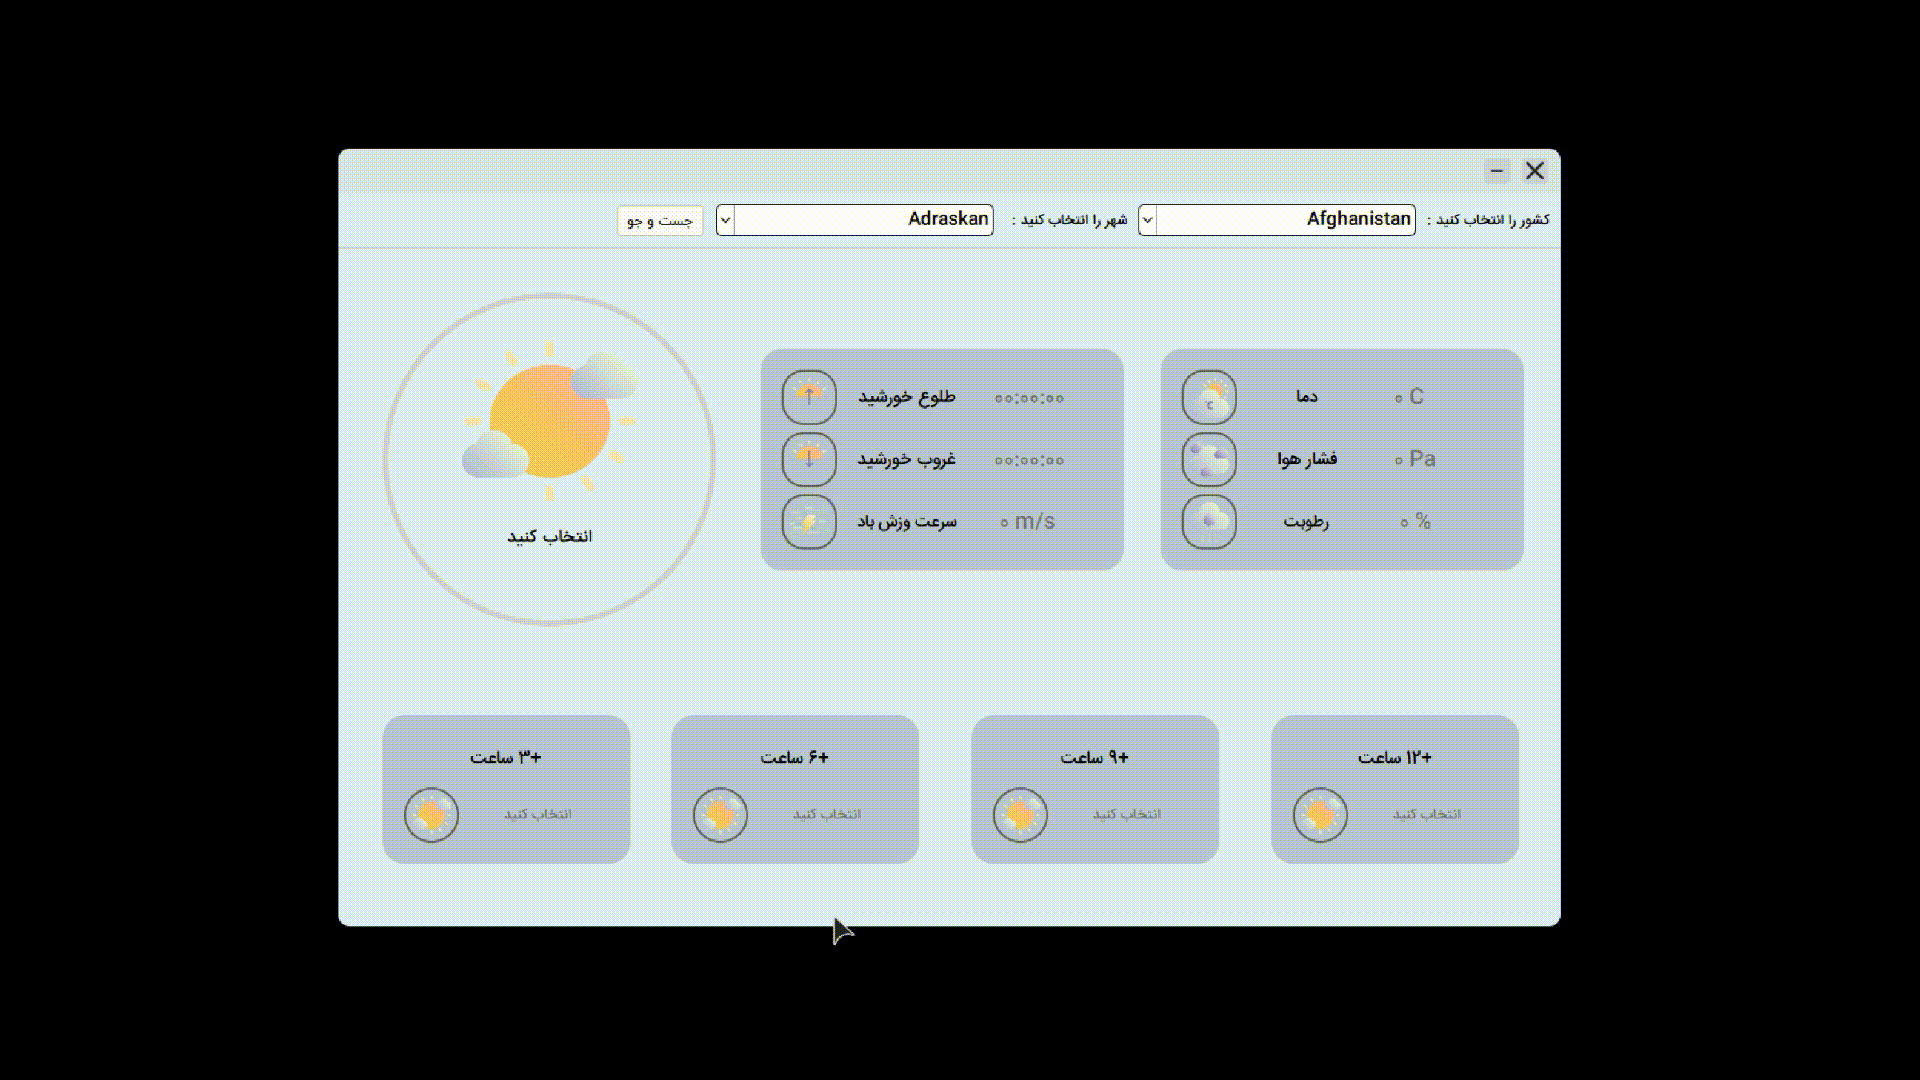Click the +9 hours forecast weather icon
Image resolution: width=1920 pixels, height=1080 pixels.
(x=1020, y=815)
